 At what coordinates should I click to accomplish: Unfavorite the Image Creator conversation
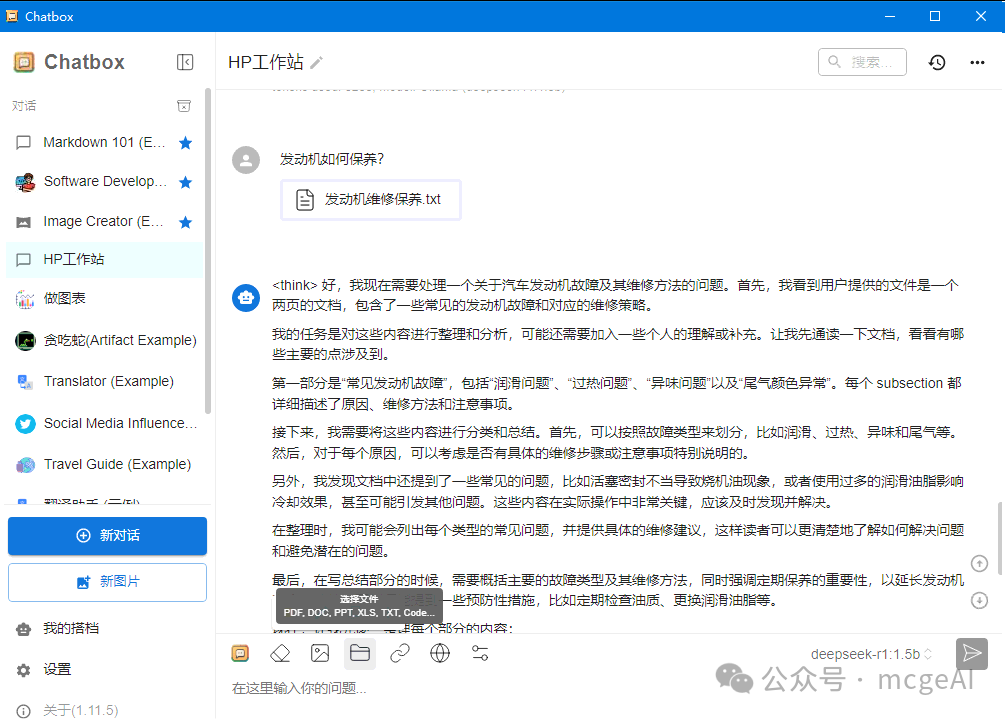point(185,221)
